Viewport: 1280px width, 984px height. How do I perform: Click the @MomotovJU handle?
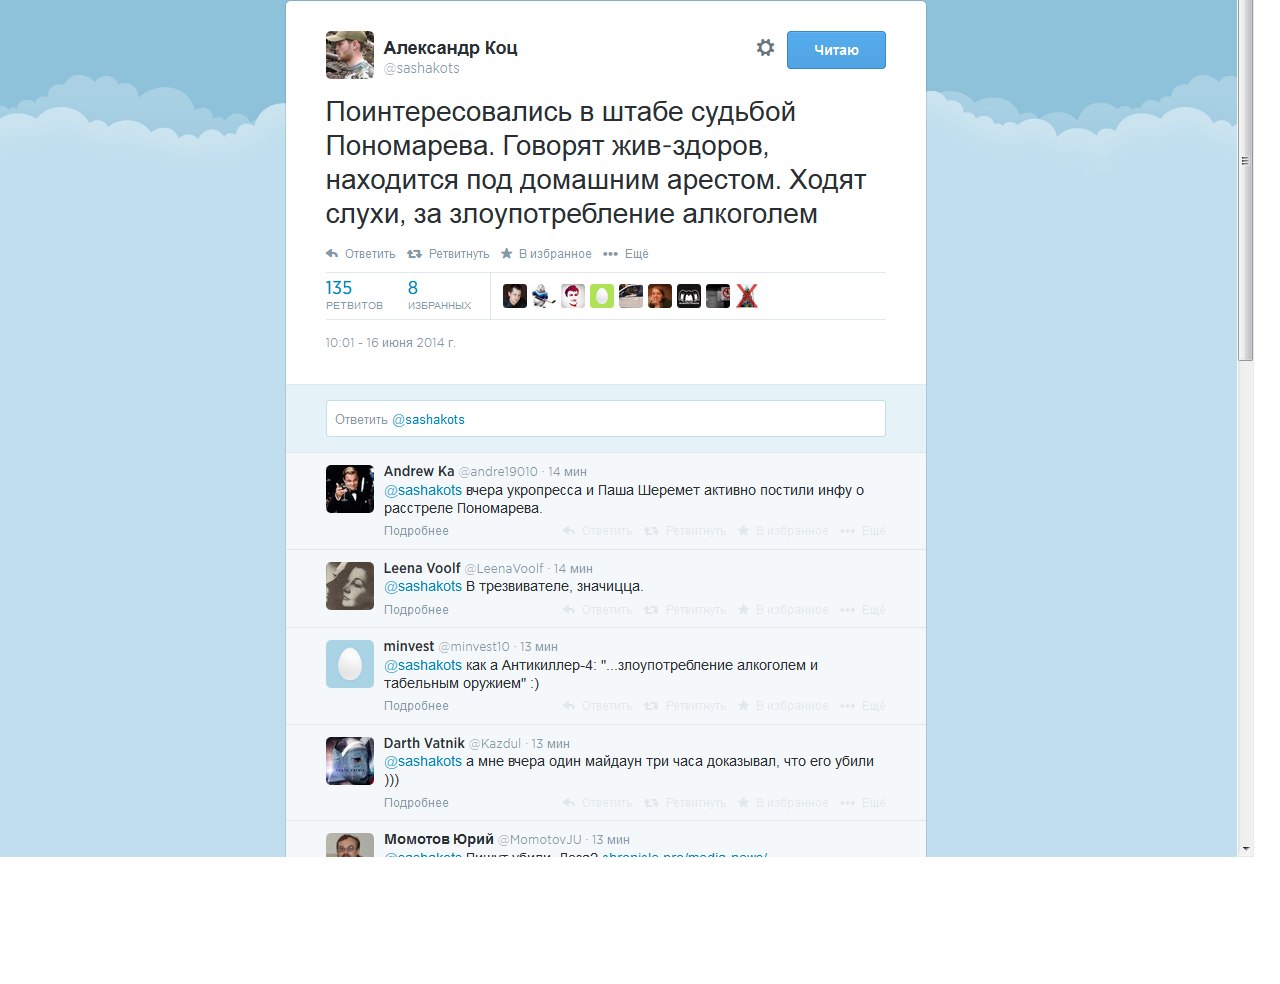click(540, 840)
